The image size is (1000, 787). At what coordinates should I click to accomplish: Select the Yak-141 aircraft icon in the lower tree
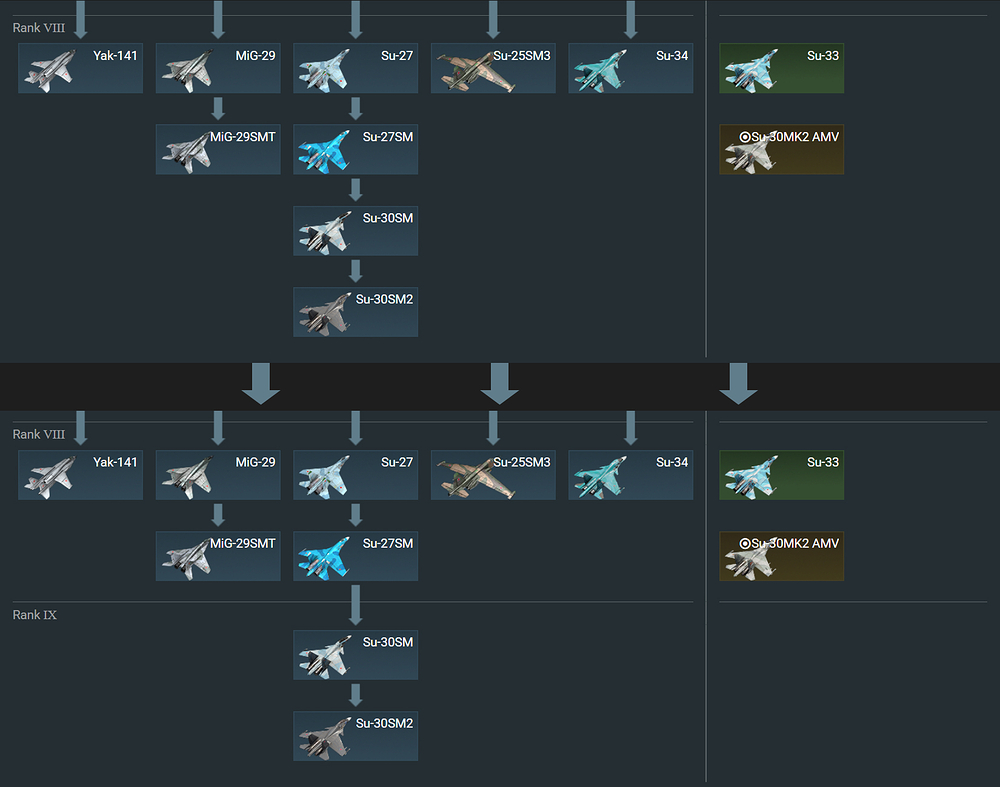click(x=49, y=477)
